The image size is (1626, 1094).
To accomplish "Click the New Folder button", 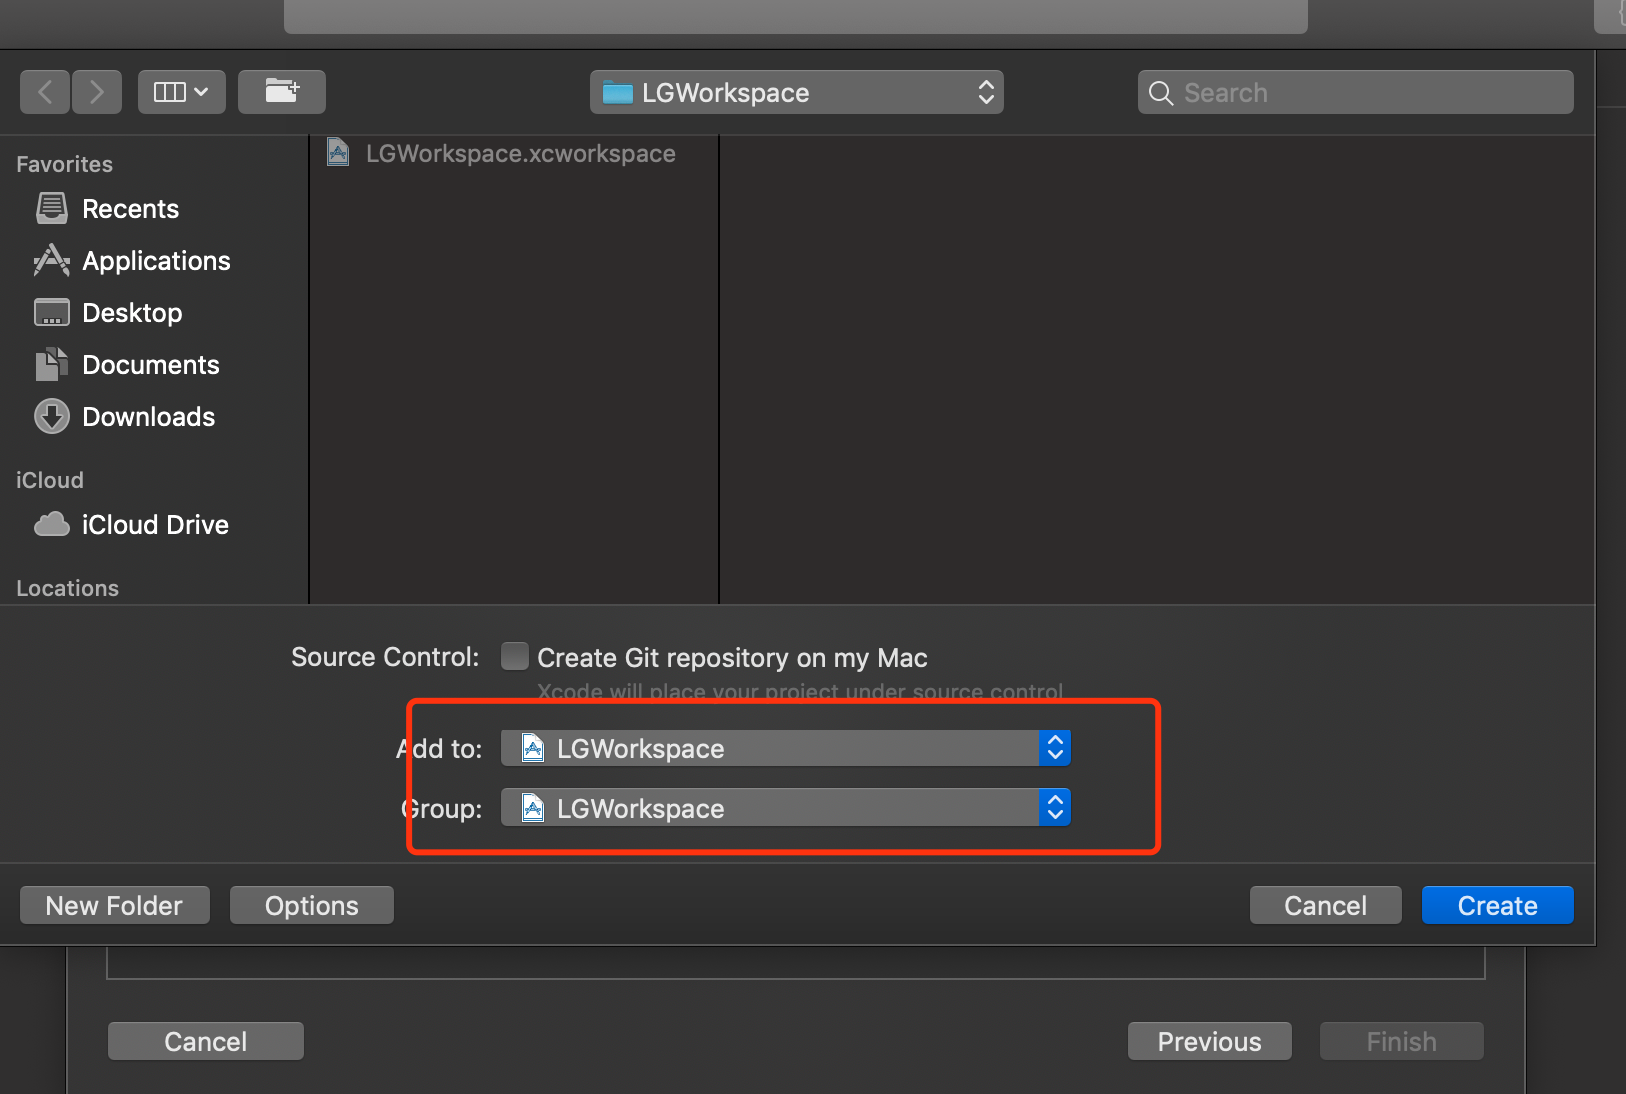I will 115,905.
